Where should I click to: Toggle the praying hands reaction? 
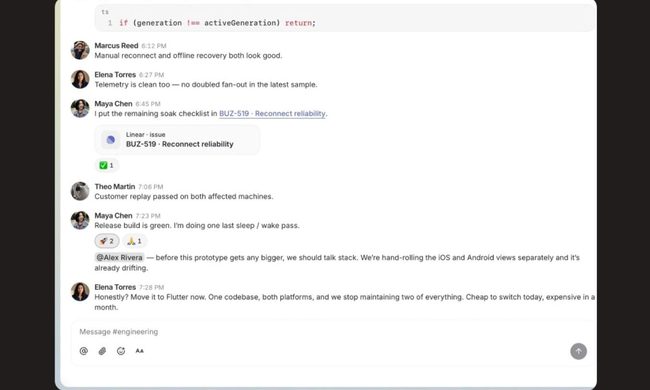click(134, 241)
